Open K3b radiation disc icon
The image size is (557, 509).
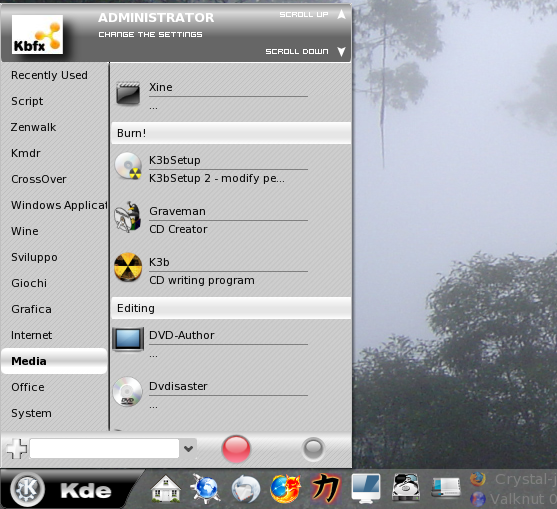tap(128, 267)
